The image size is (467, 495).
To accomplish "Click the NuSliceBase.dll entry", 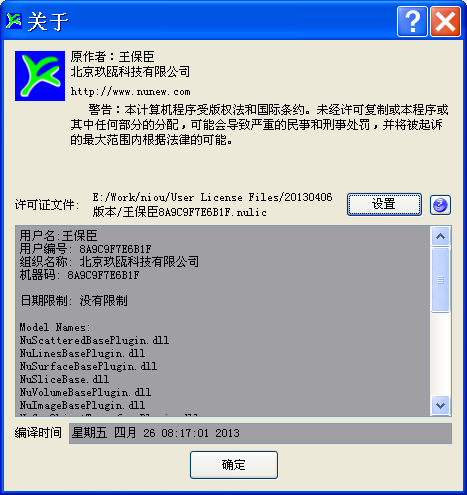I will point(64,379).
